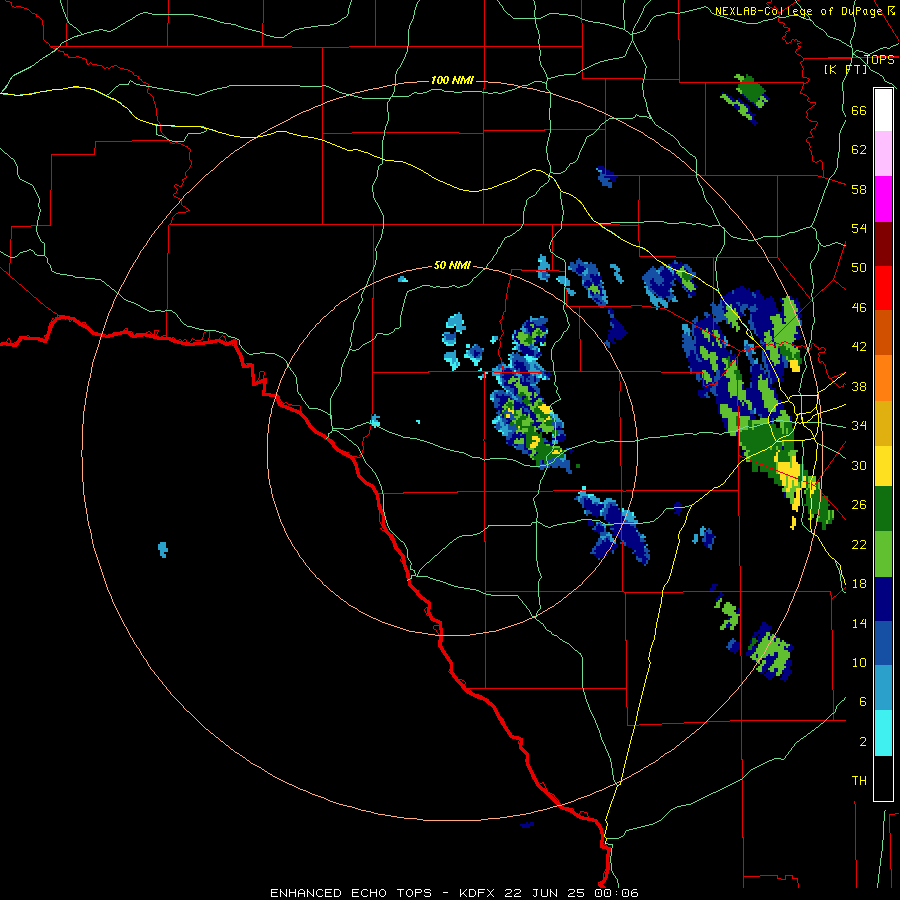The image size is (900, 900).
Task: Click the 50 NMI range ring label
Action: [452, 265]
